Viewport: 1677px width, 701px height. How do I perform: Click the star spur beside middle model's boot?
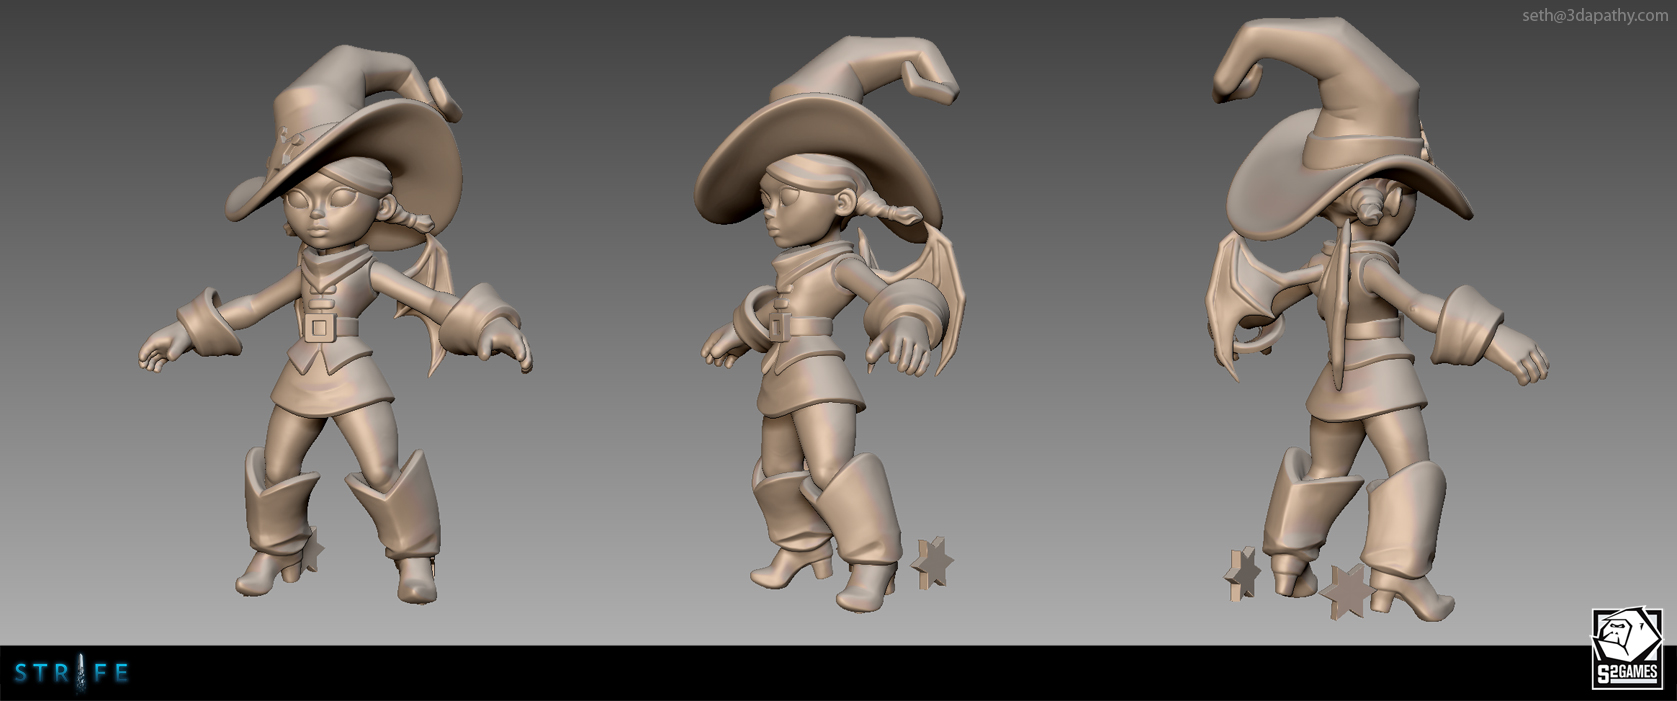[x=934, y=564]
